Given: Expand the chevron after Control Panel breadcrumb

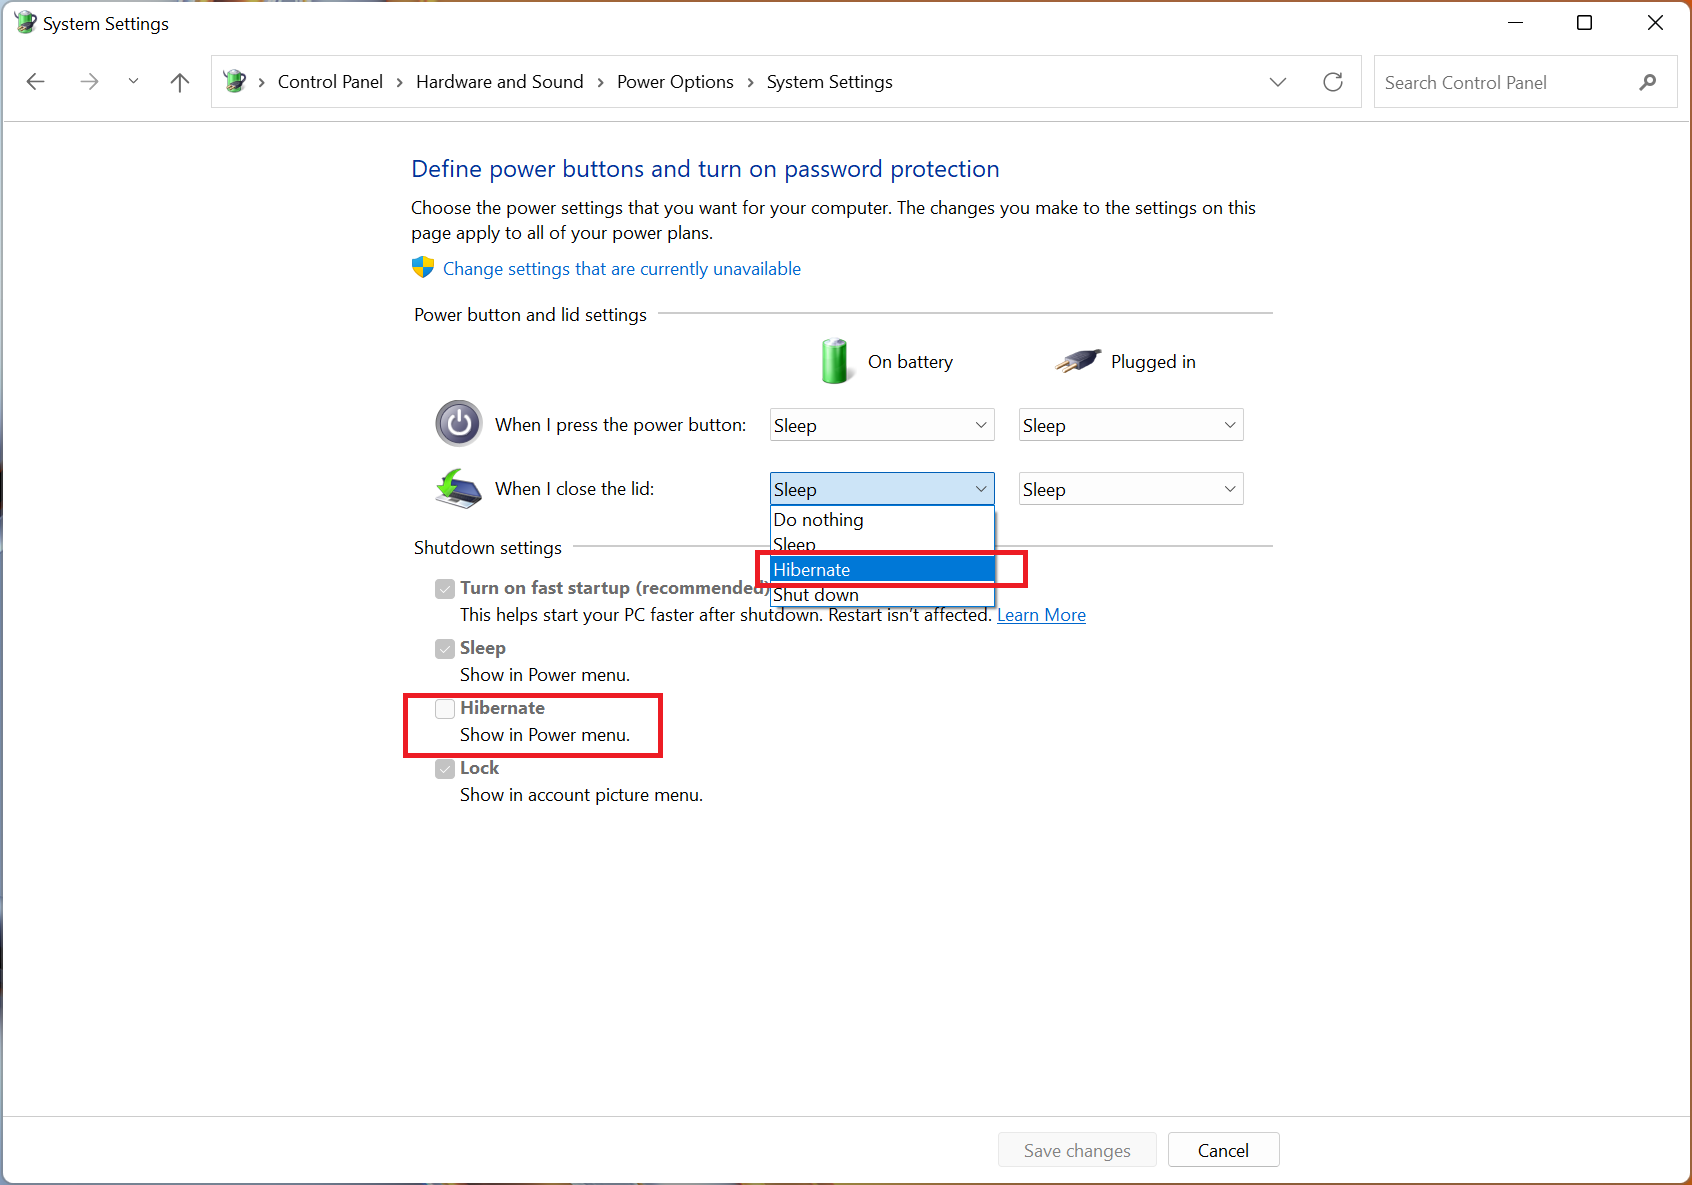Looking at the screenshot, I should 400,82.
